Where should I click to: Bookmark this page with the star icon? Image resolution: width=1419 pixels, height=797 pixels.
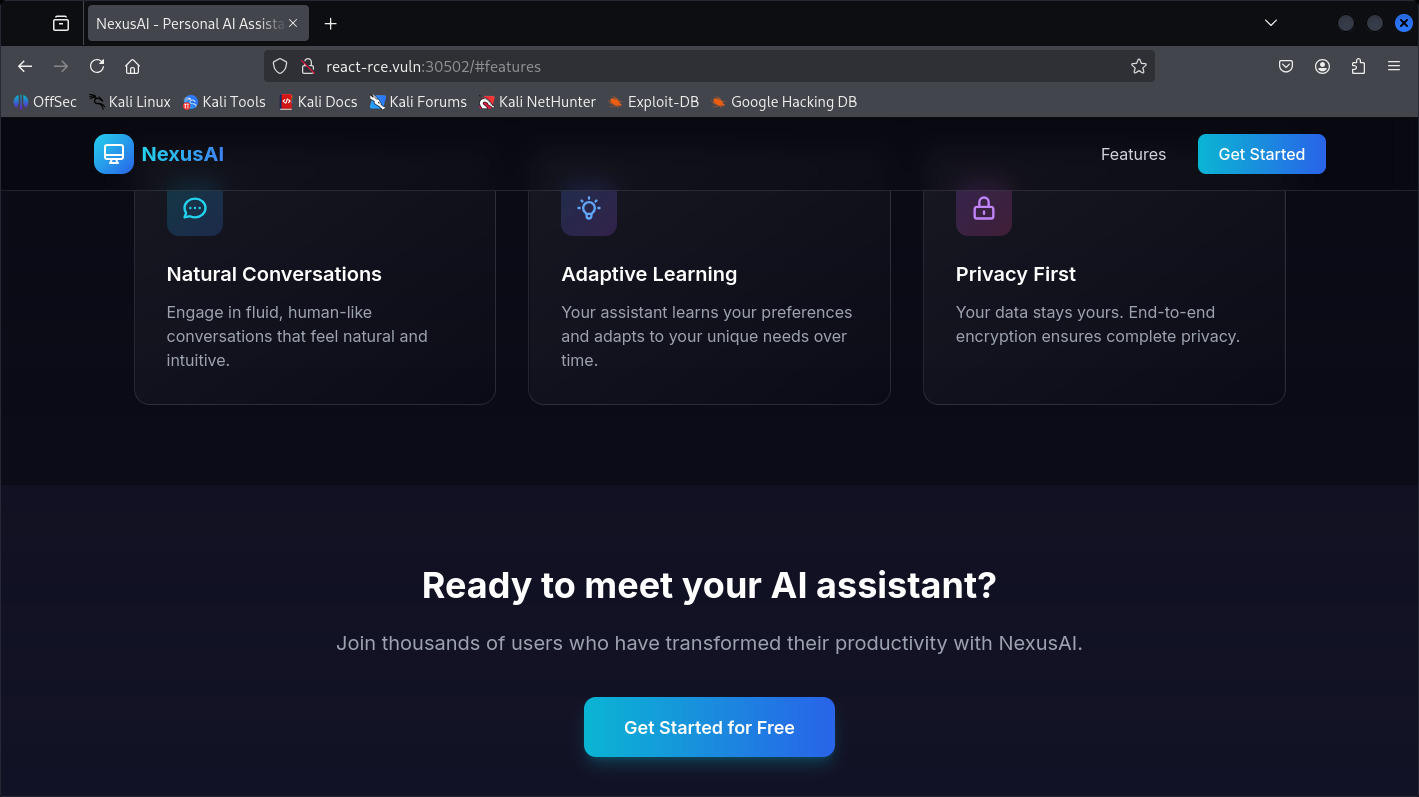click(1138, 66)
